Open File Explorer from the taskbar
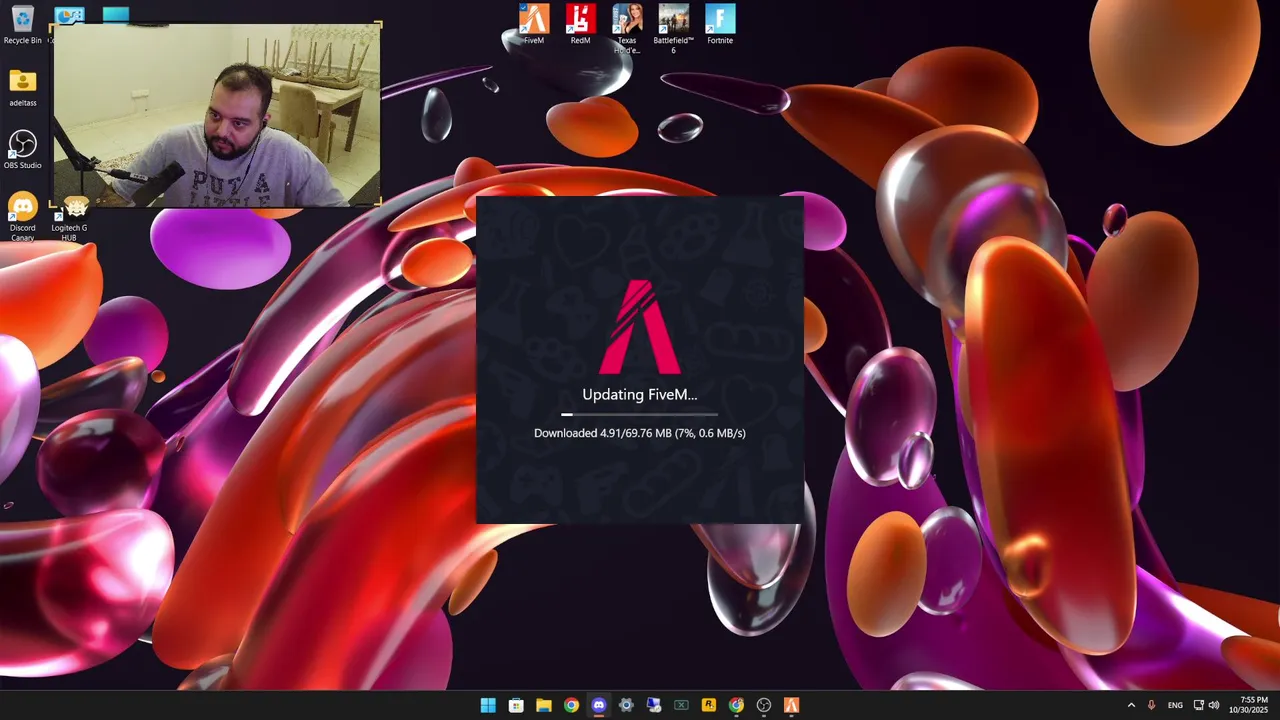The height and width of the screenshot is (720, 1280). pyautogui.click(x=543, y=705)
